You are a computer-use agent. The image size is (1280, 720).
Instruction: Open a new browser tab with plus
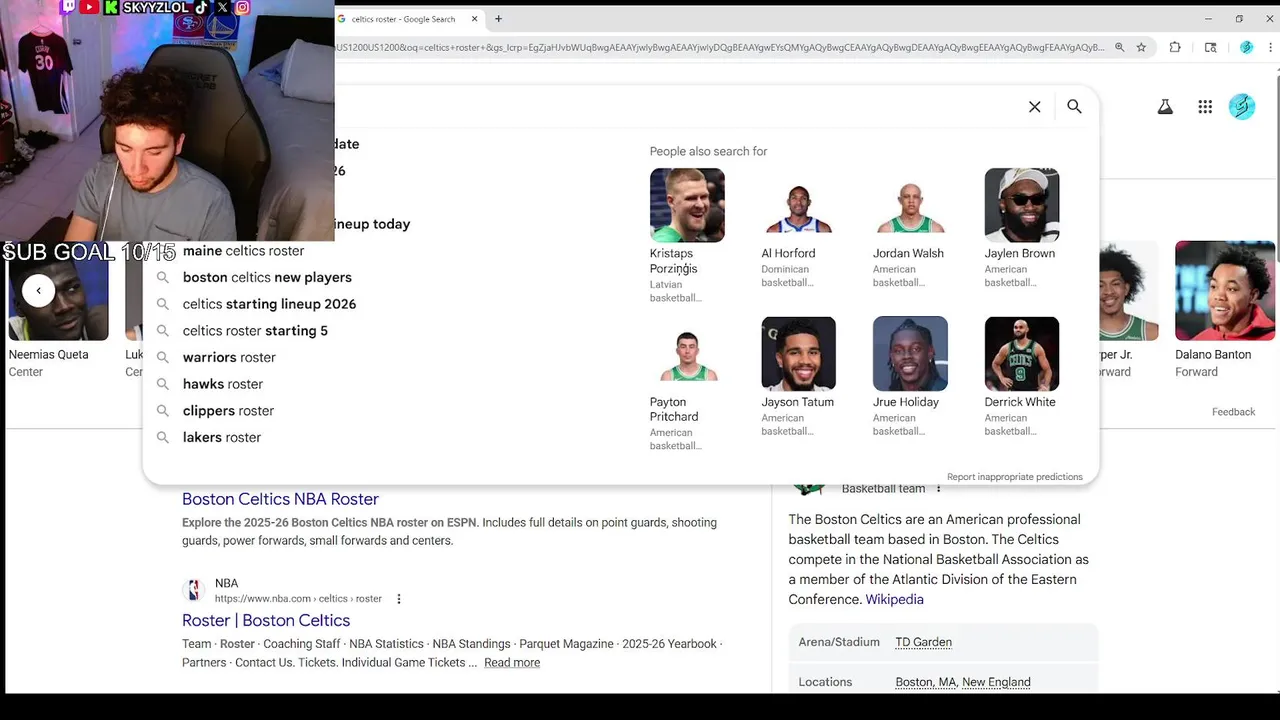(498, 18)
